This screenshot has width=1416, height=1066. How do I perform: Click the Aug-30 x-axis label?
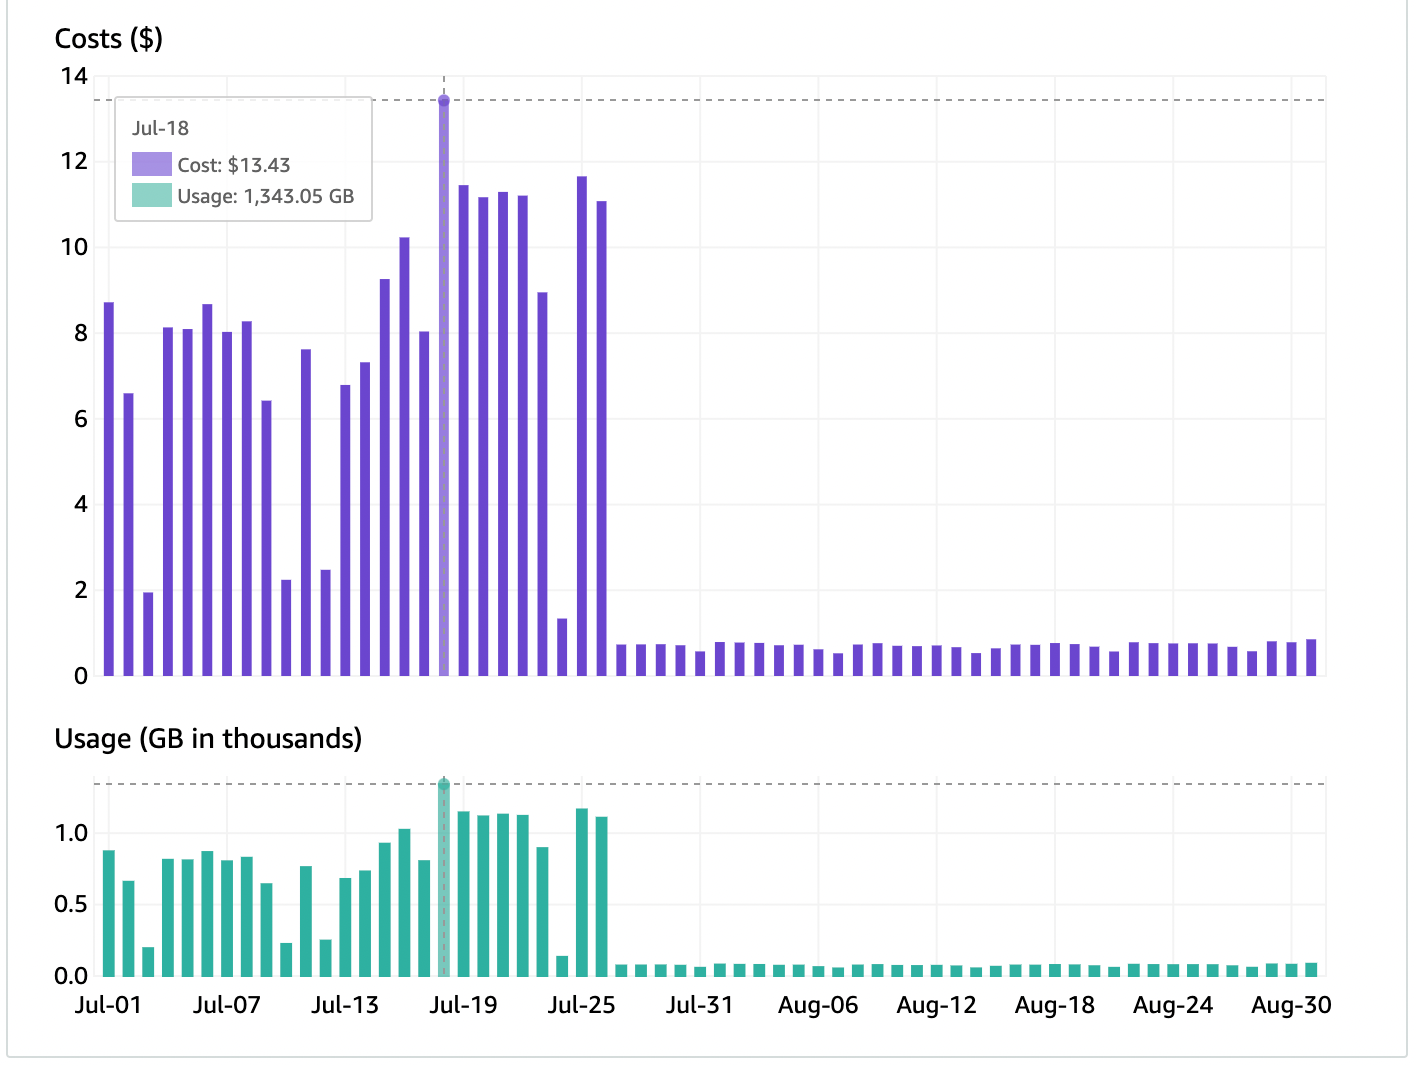(1290, 1005)
